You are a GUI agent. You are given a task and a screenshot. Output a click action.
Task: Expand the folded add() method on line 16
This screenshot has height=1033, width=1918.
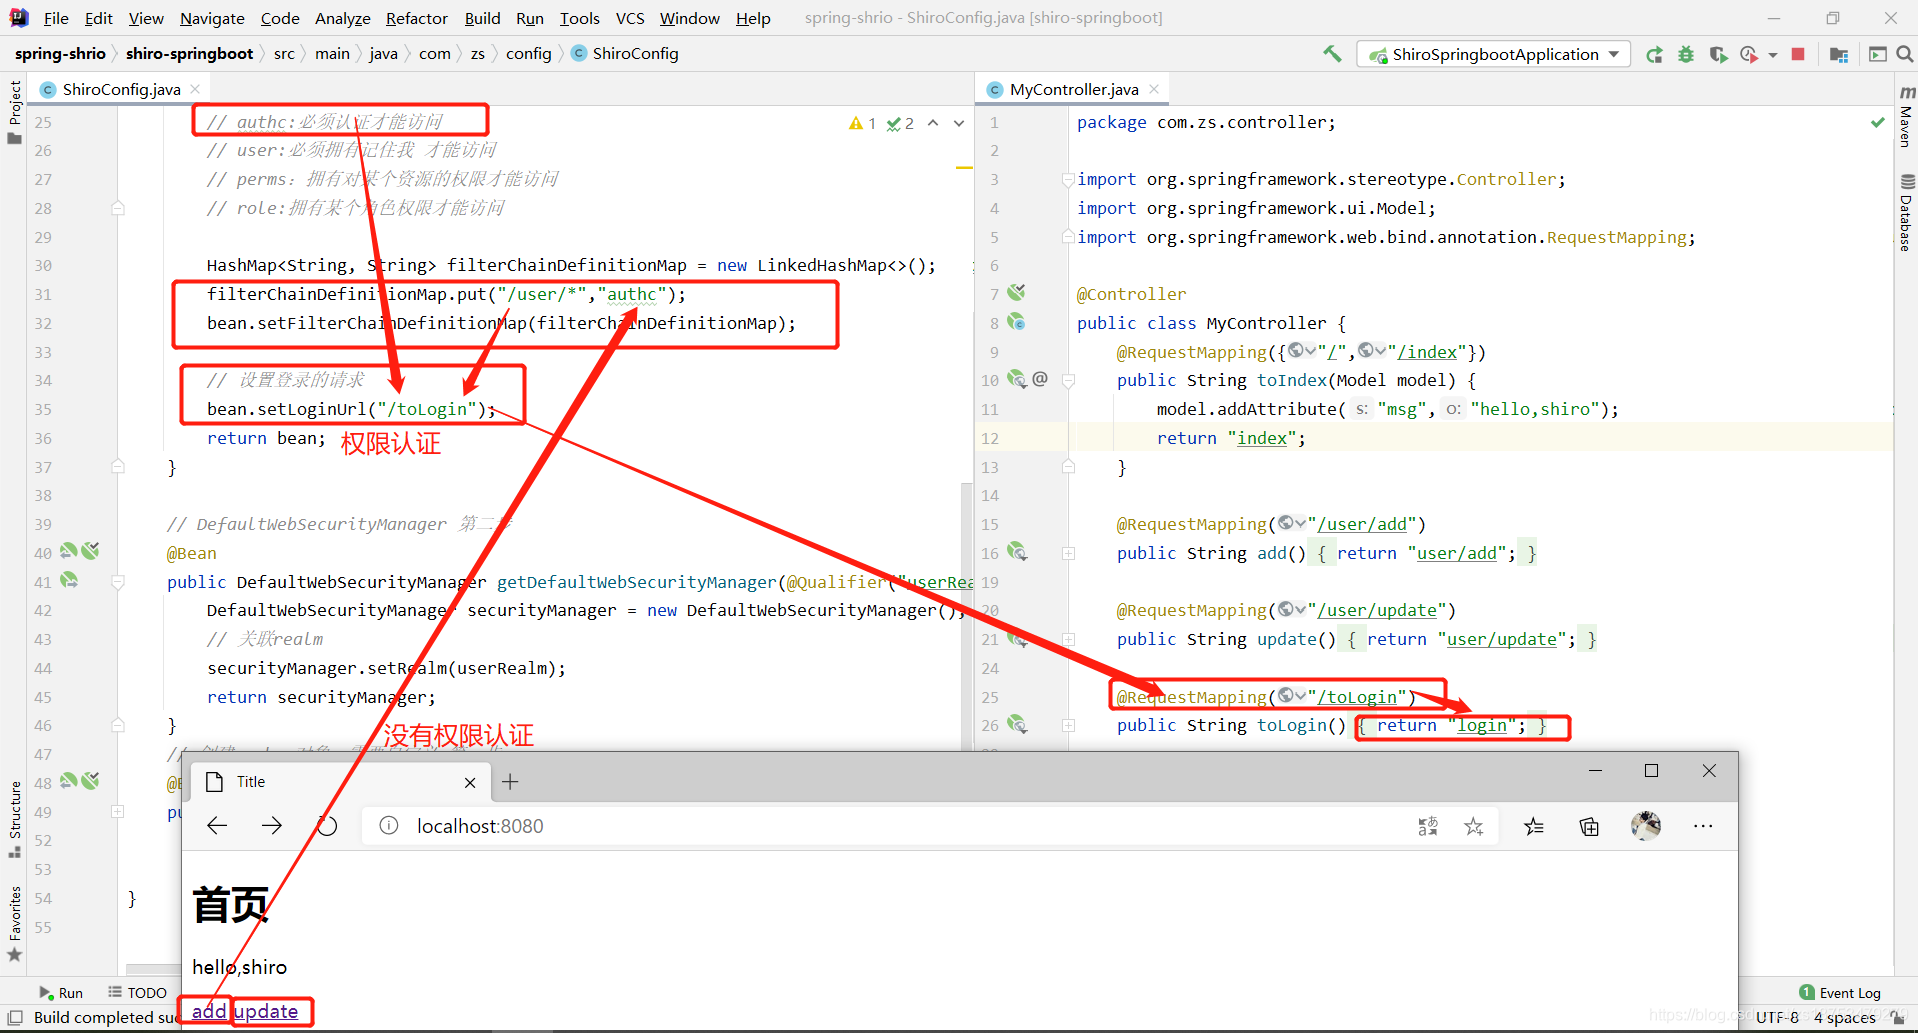click(1068, 553)
